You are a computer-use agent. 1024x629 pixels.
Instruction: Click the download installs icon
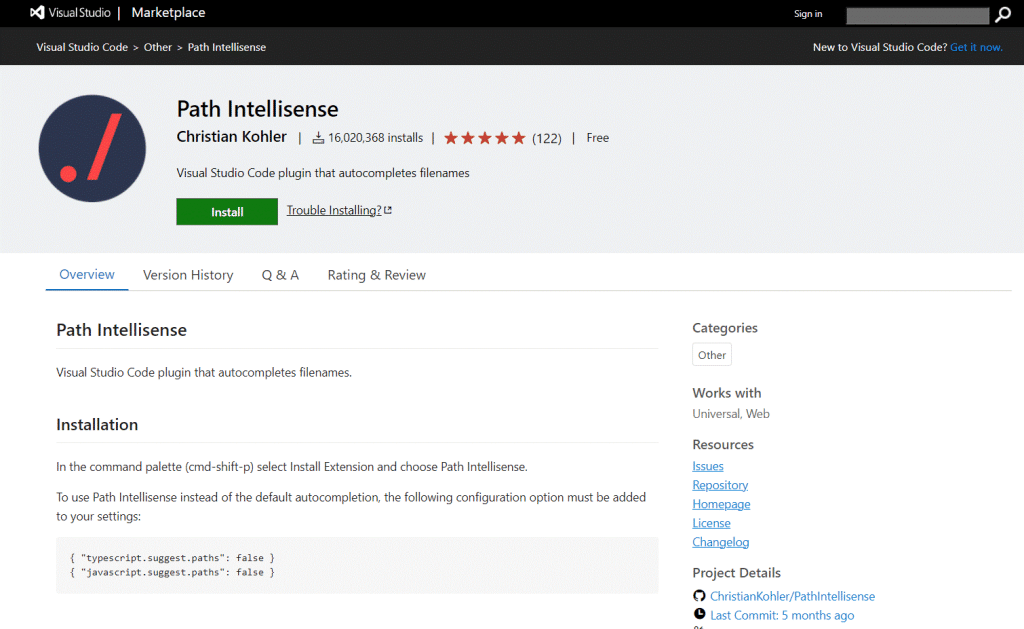tap(318, 138)
